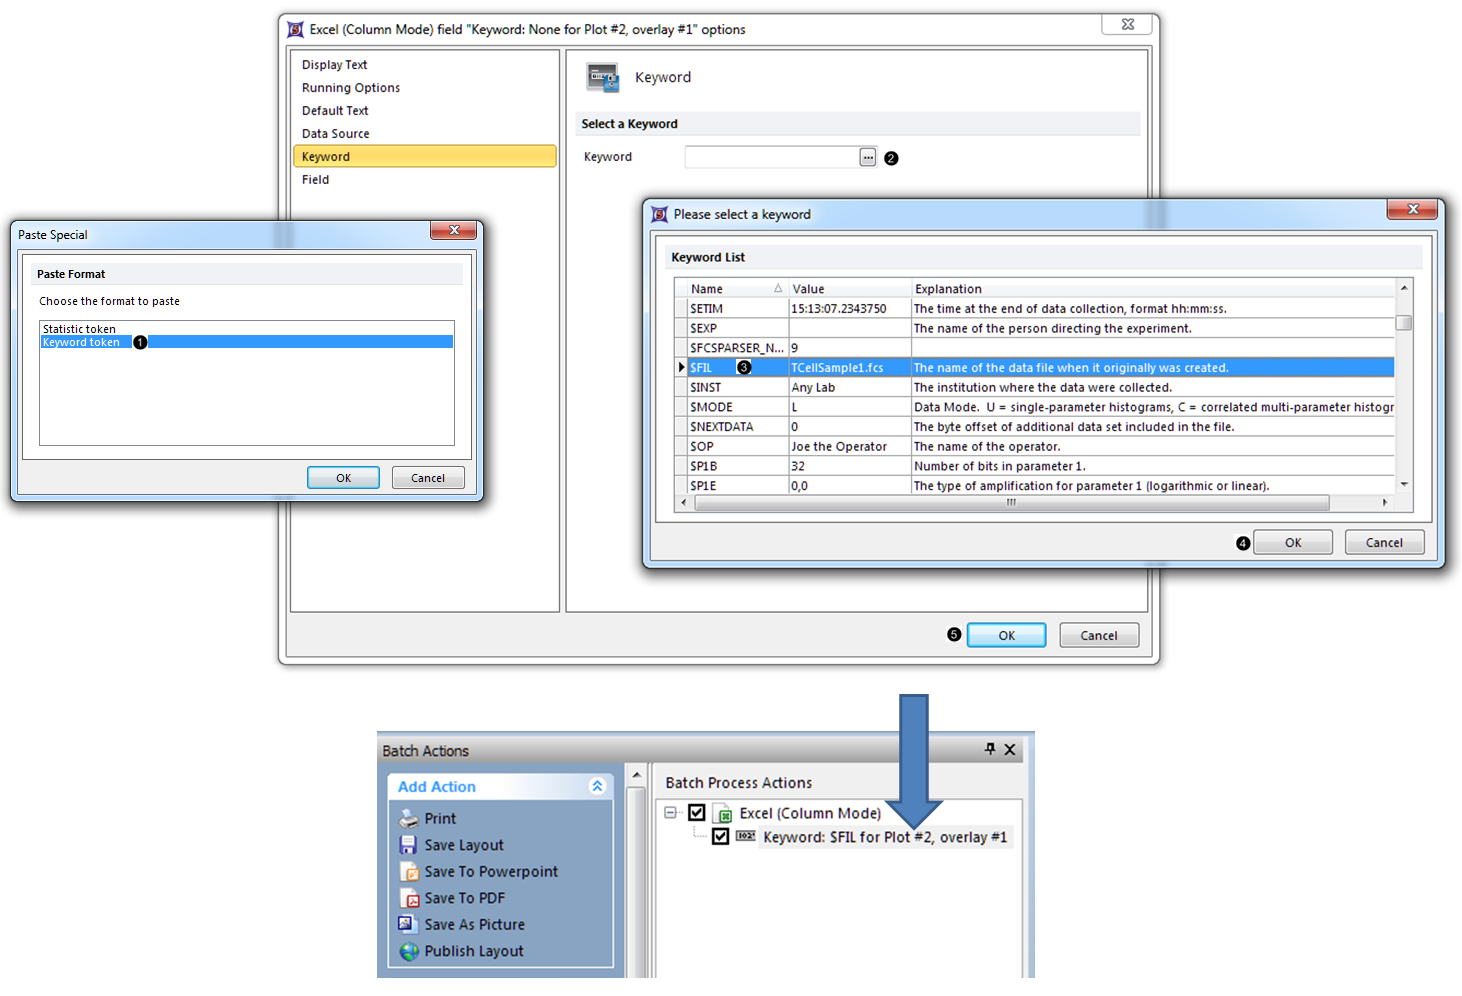
Task: Select Data Source in options list
Action: [x=336, y=134]
